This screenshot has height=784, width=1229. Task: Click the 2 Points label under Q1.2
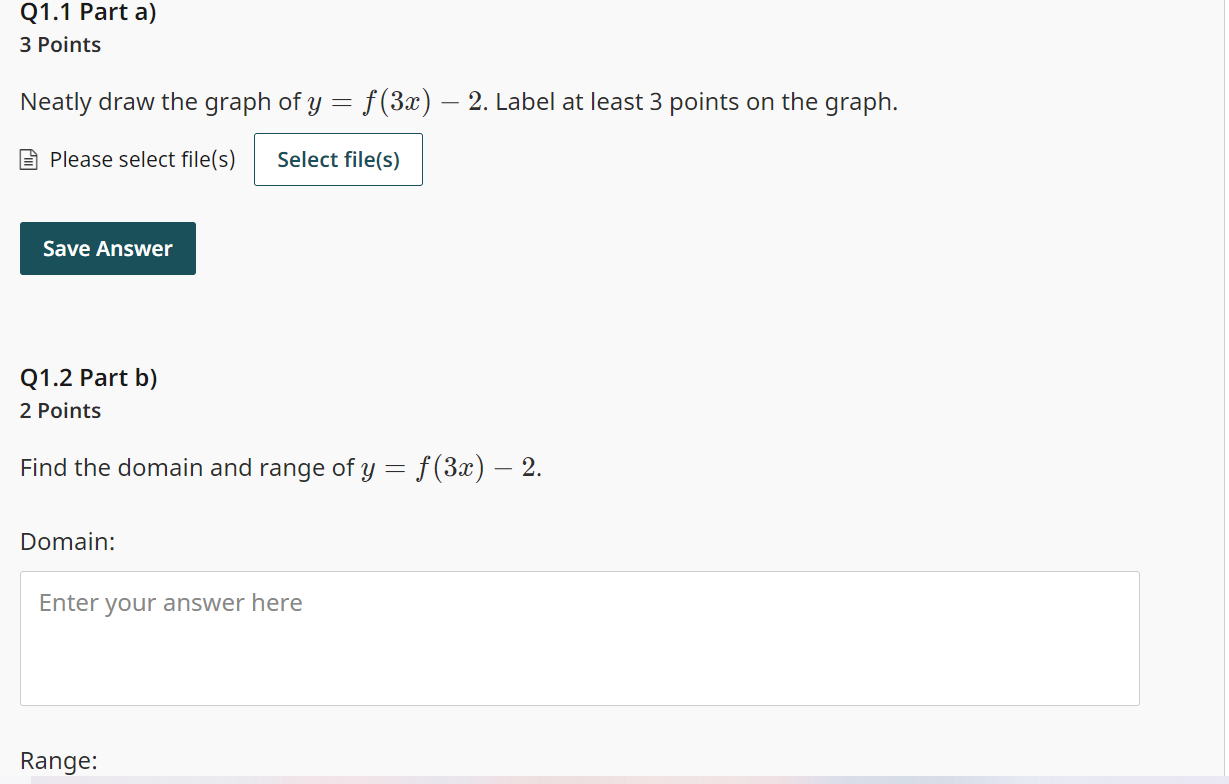[x=60, y=410]
